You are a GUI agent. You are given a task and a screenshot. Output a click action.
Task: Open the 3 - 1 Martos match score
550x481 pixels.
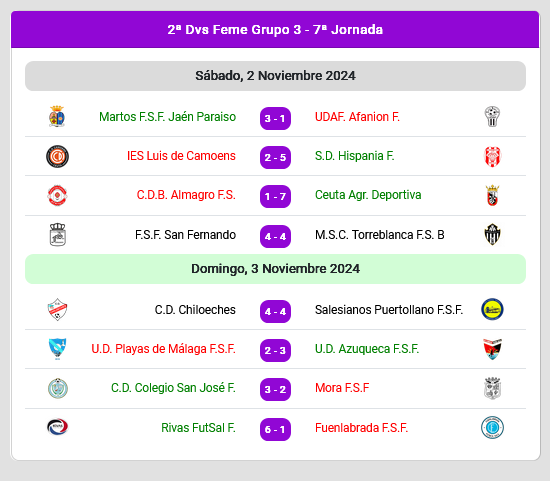click(x=275, y=119)
